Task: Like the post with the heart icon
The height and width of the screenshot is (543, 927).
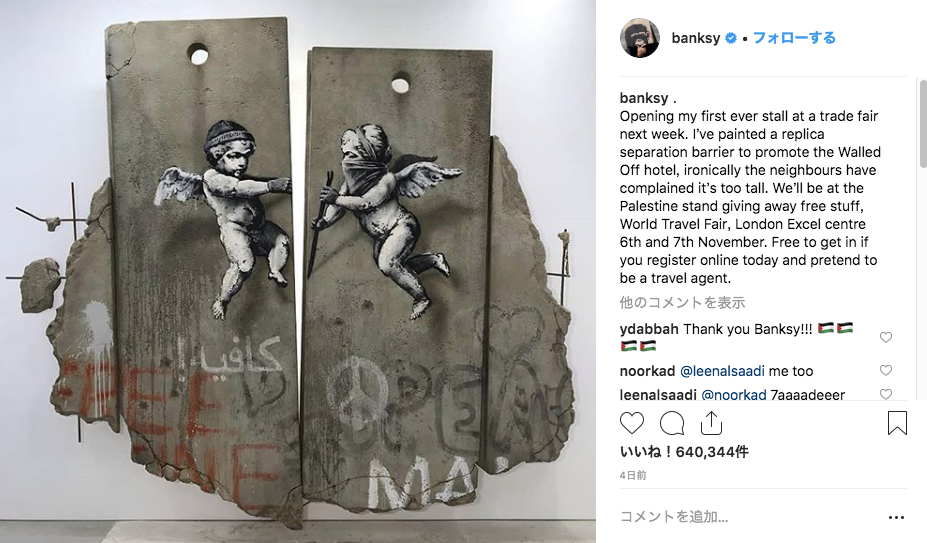Action: click(x=631, y=424)
